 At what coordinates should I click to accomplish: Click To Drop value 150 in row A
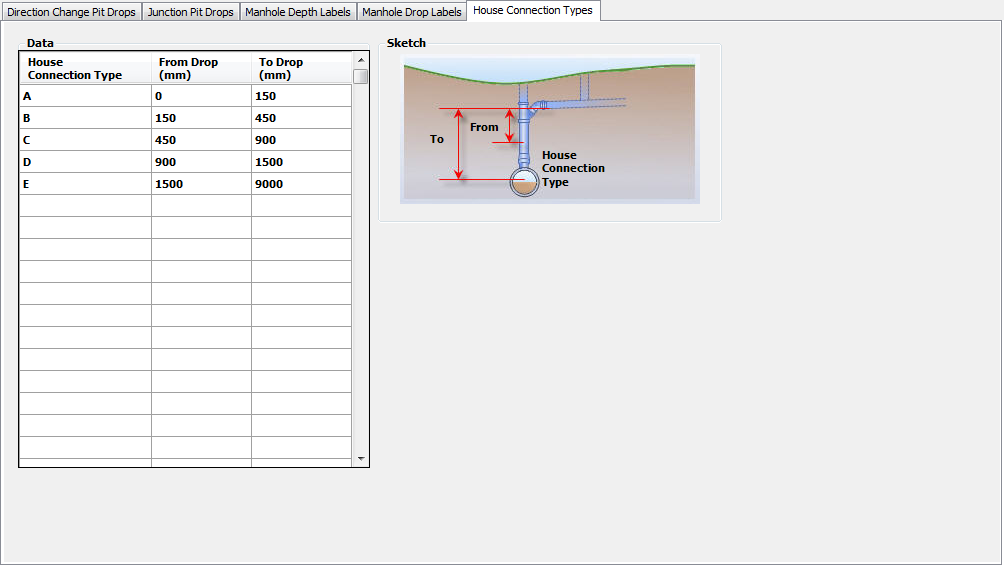300,96
